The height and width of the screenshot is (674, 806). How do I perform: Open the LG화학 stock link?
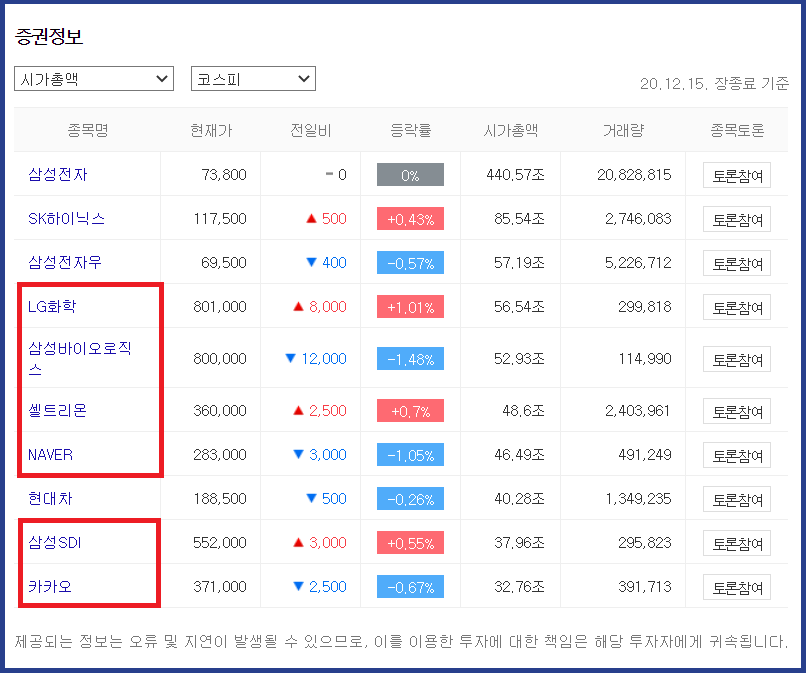(52, 306)
